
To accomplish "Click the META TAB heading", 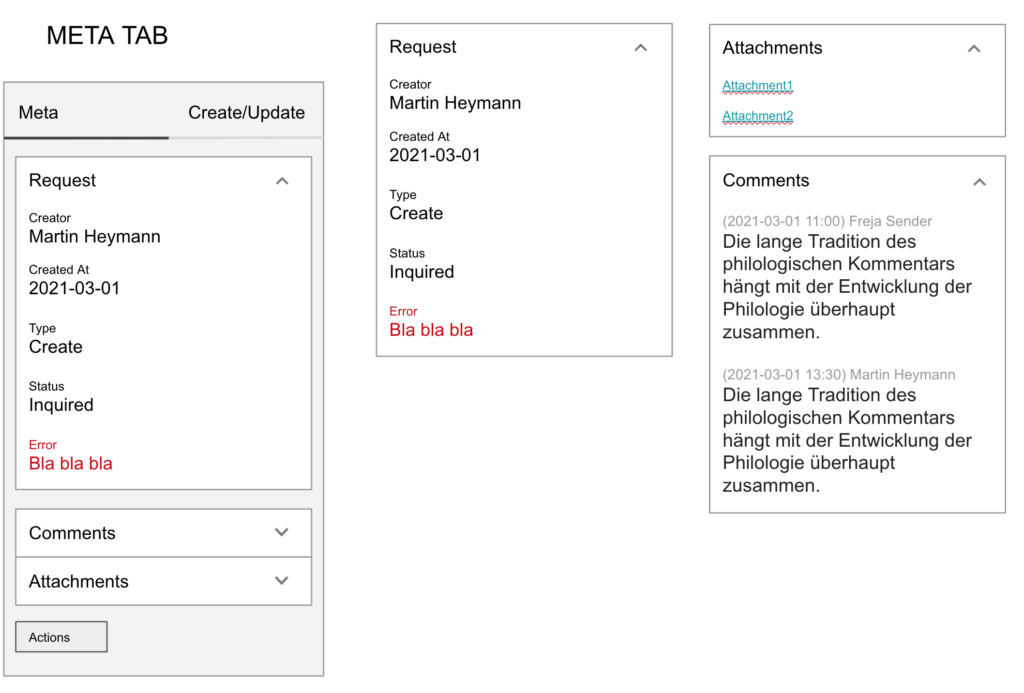I will (107, 37).
